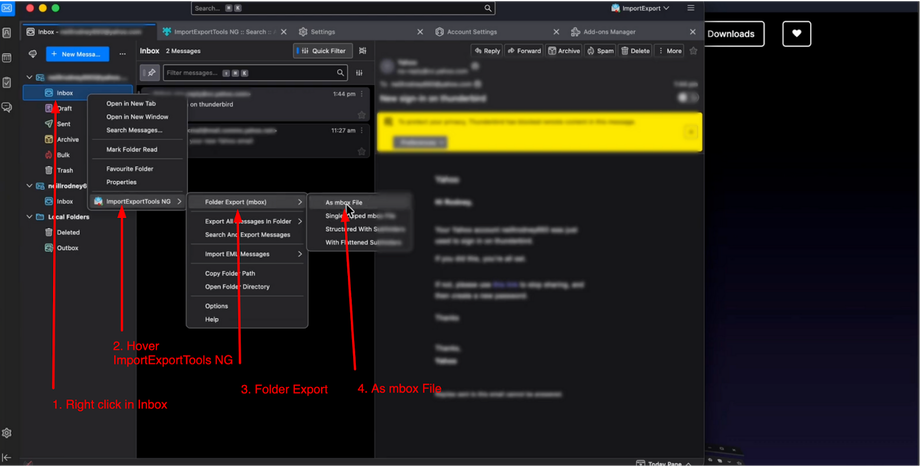Open ImportExportTools Options entry
This screenshot has height=466, width=920.
(247, 306)
